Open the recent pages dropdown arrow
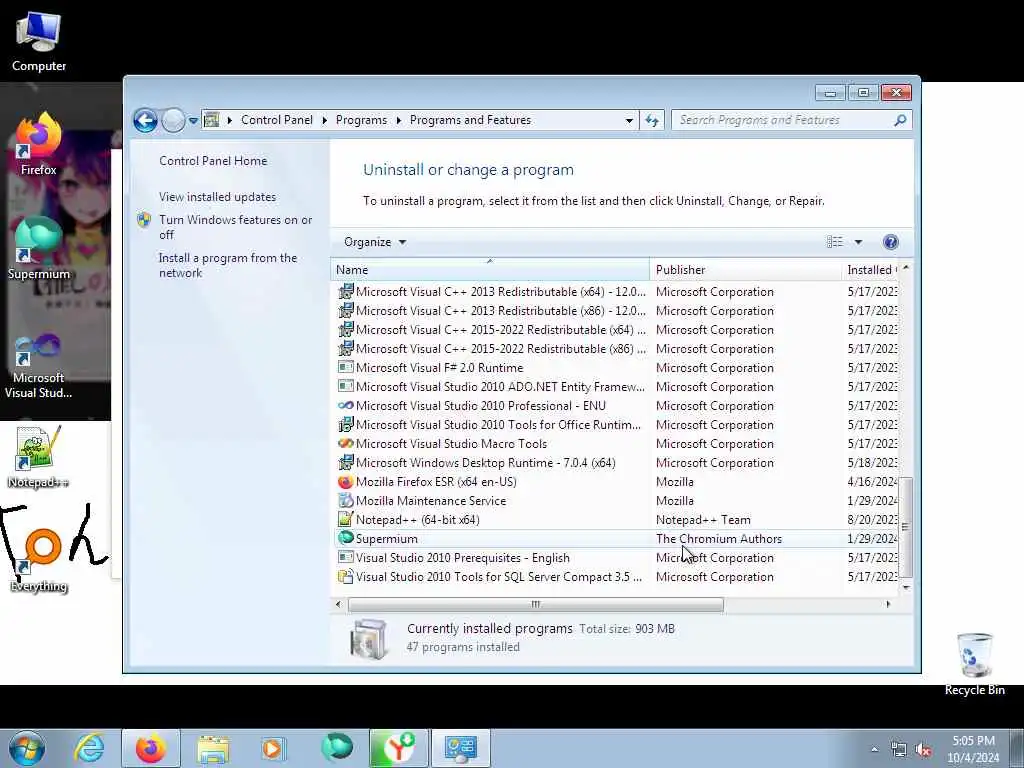 point(193,121)
